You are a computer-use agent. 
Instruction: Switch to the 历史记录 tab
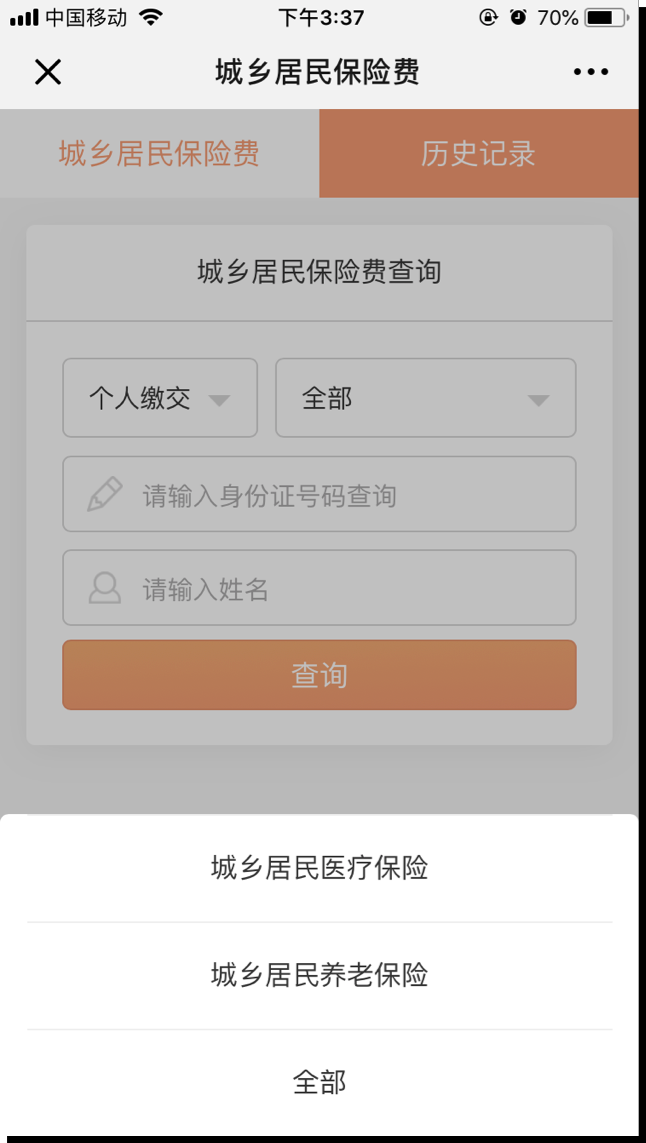(x=478, y=154)
